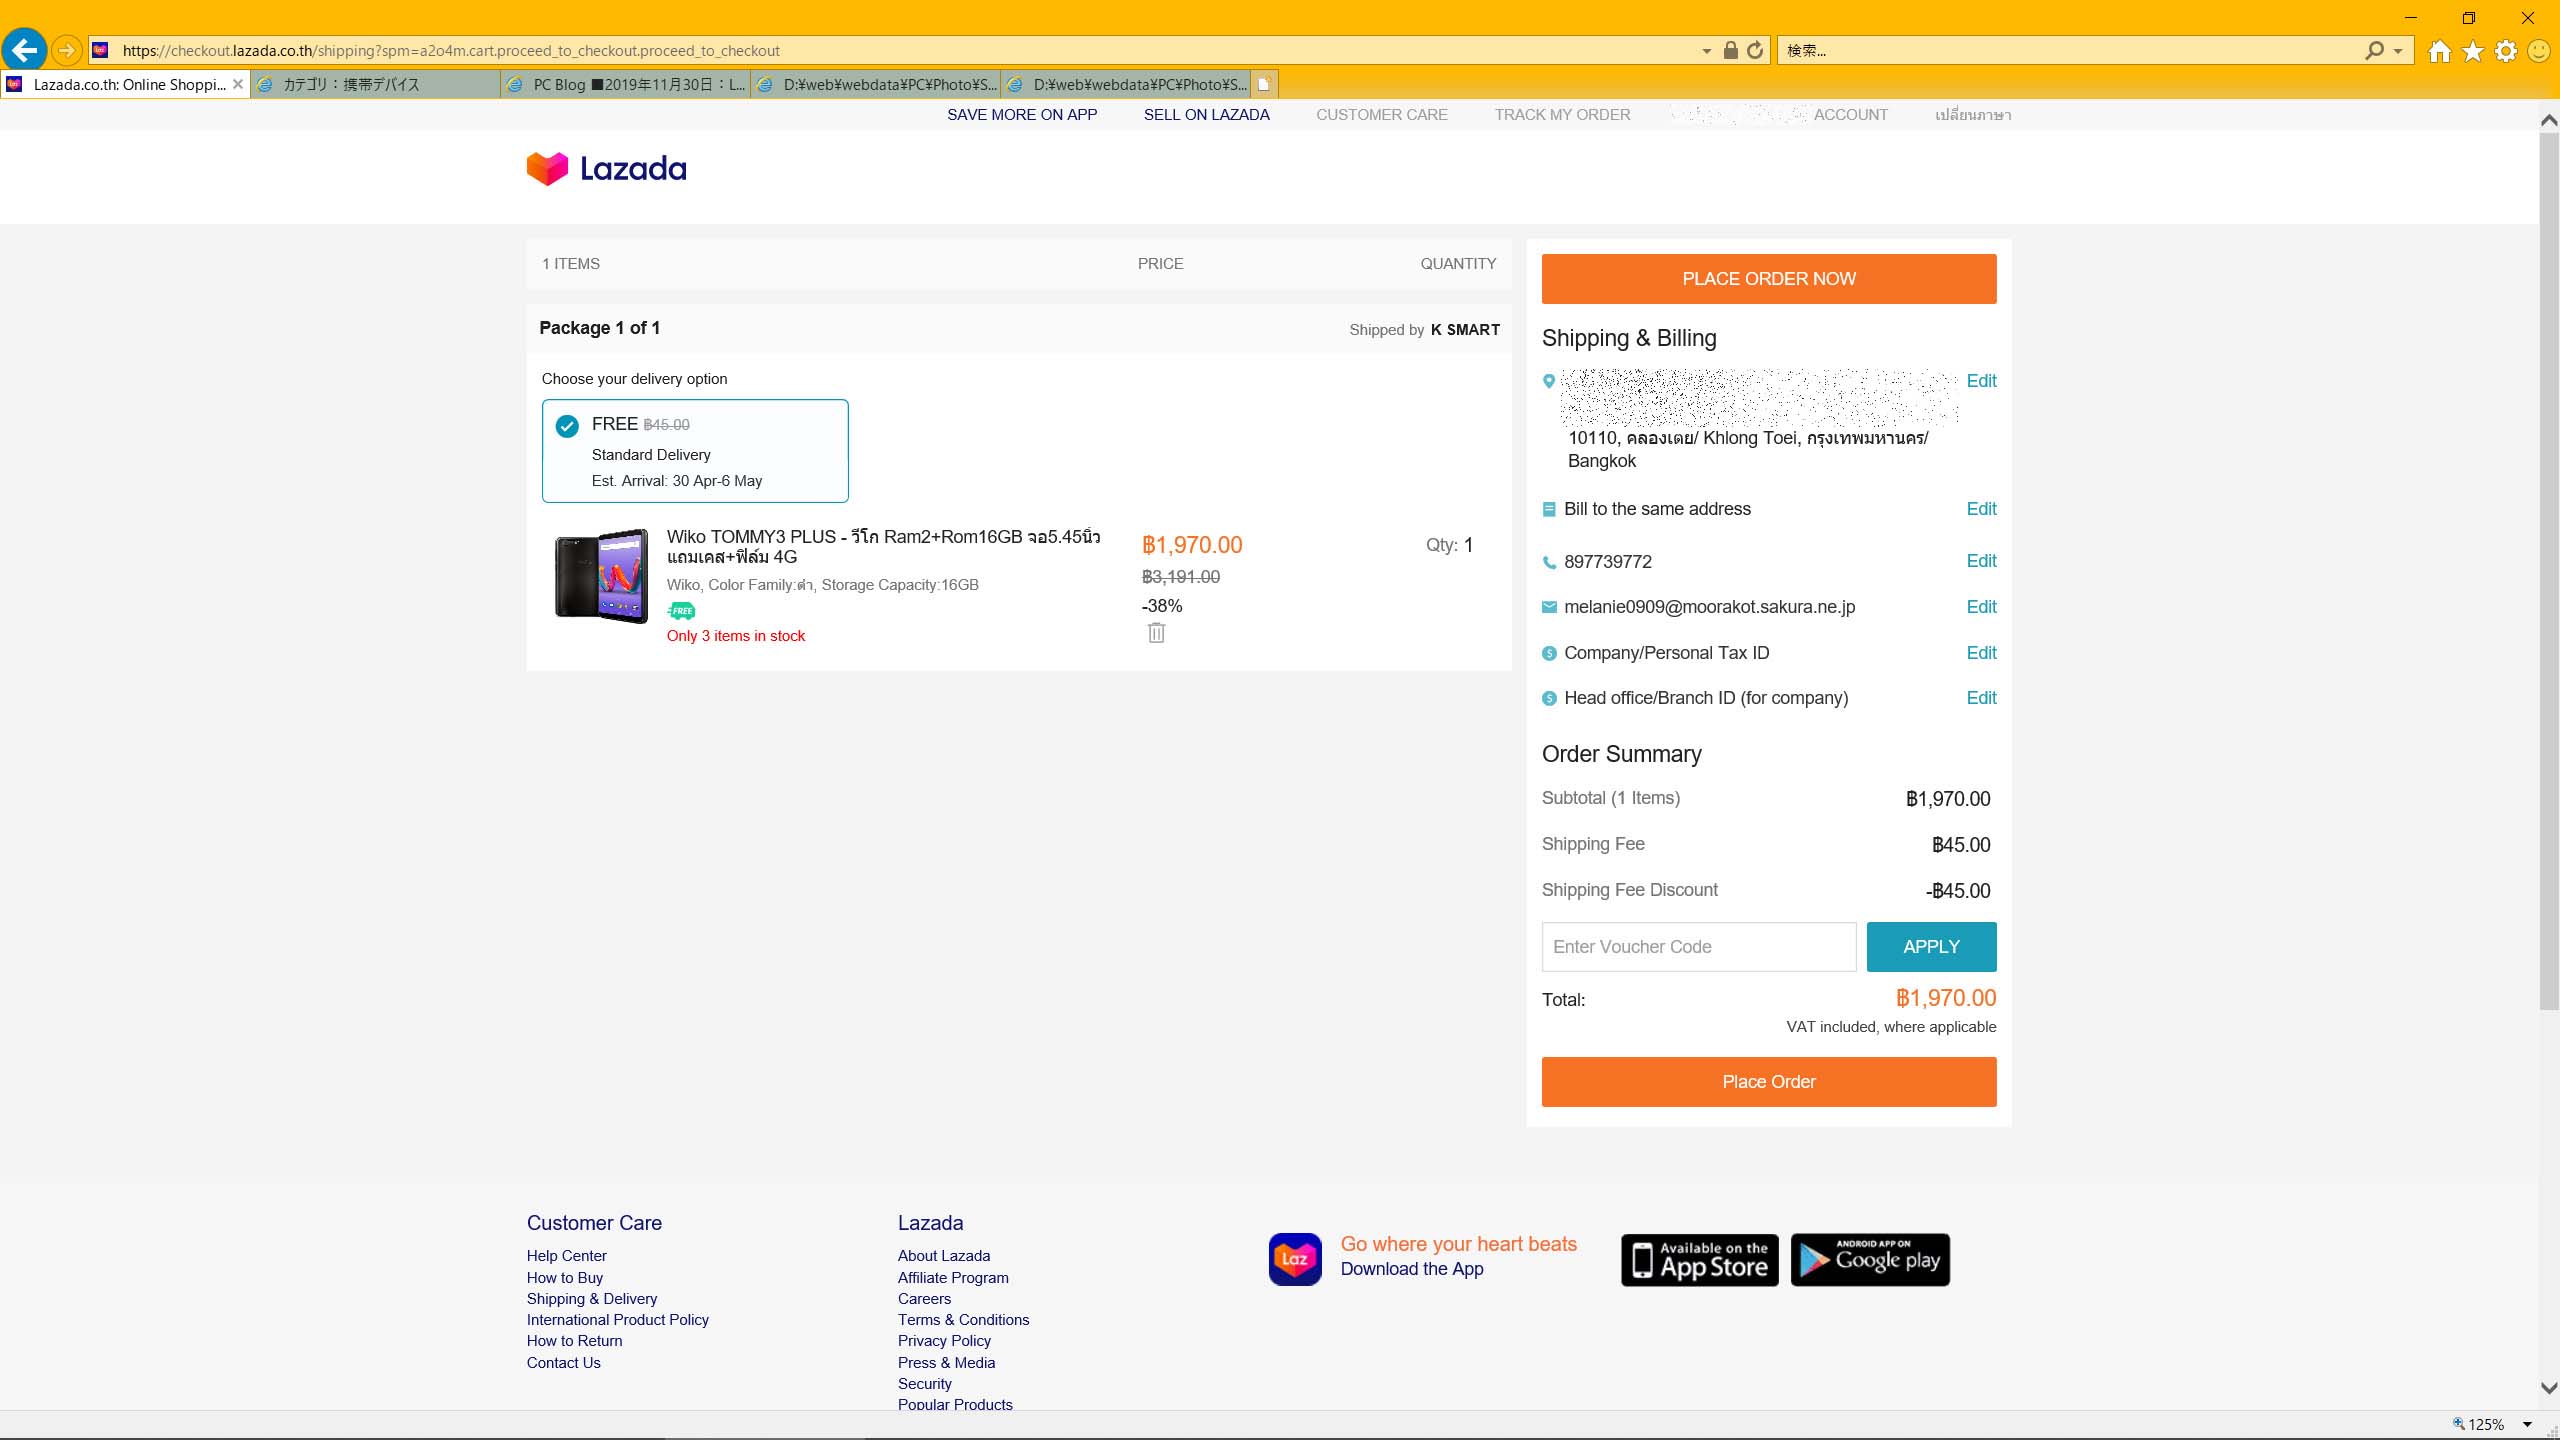Screen dimensions: 2560x1440
Task: Click the เปลี่ยนภาษา language switcher
Action: [x=1973, y=115]
